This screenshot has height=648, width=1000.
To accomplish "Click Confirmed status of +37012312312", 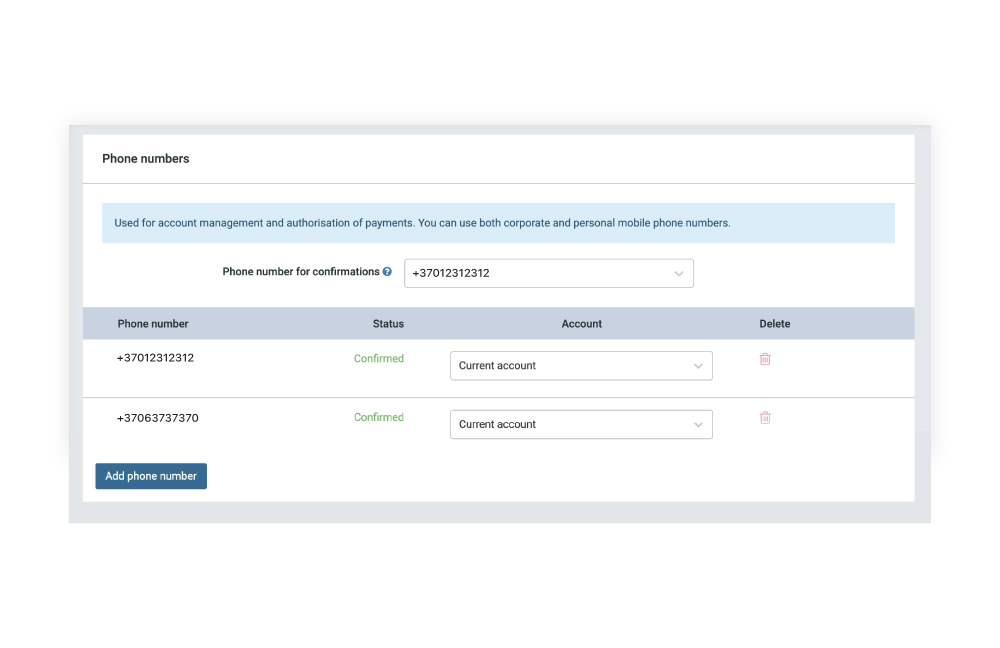I will (379, 359).
